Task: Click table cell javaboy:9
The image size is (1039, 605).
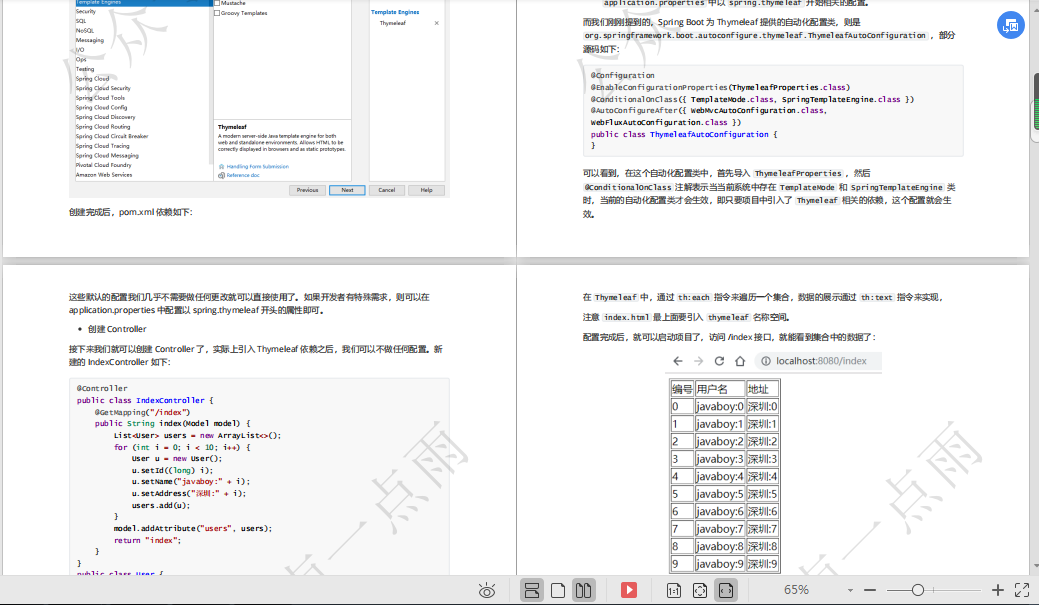Action: coord(720,564)
